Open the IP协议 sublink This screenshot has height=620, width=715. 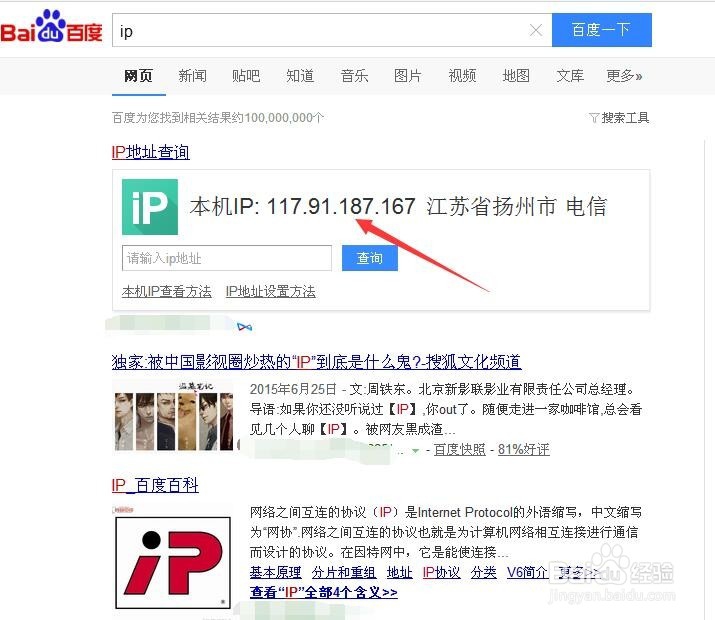[x=441, y=572]
